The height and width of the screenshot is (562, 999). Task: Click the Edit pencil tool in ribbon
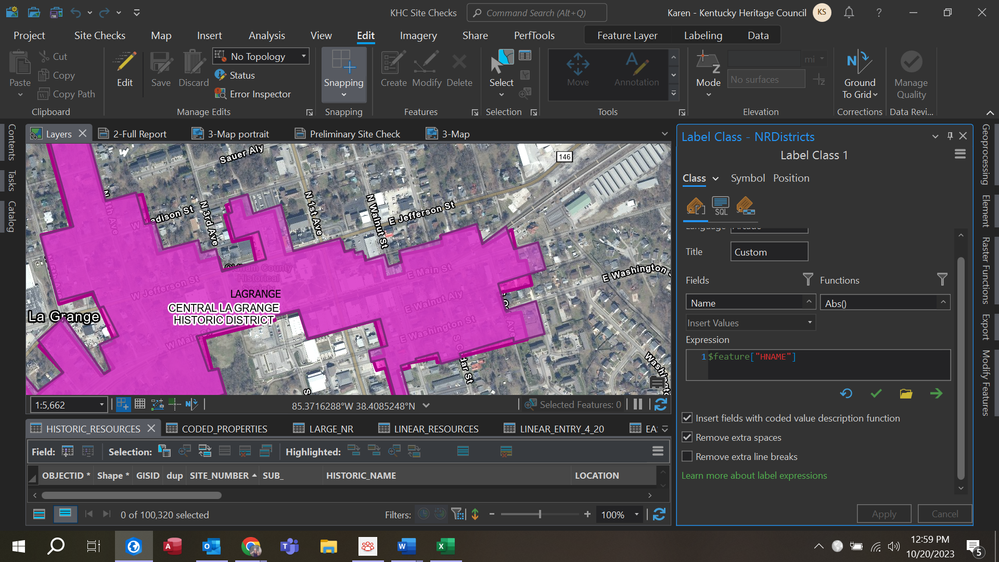(124, 69)
